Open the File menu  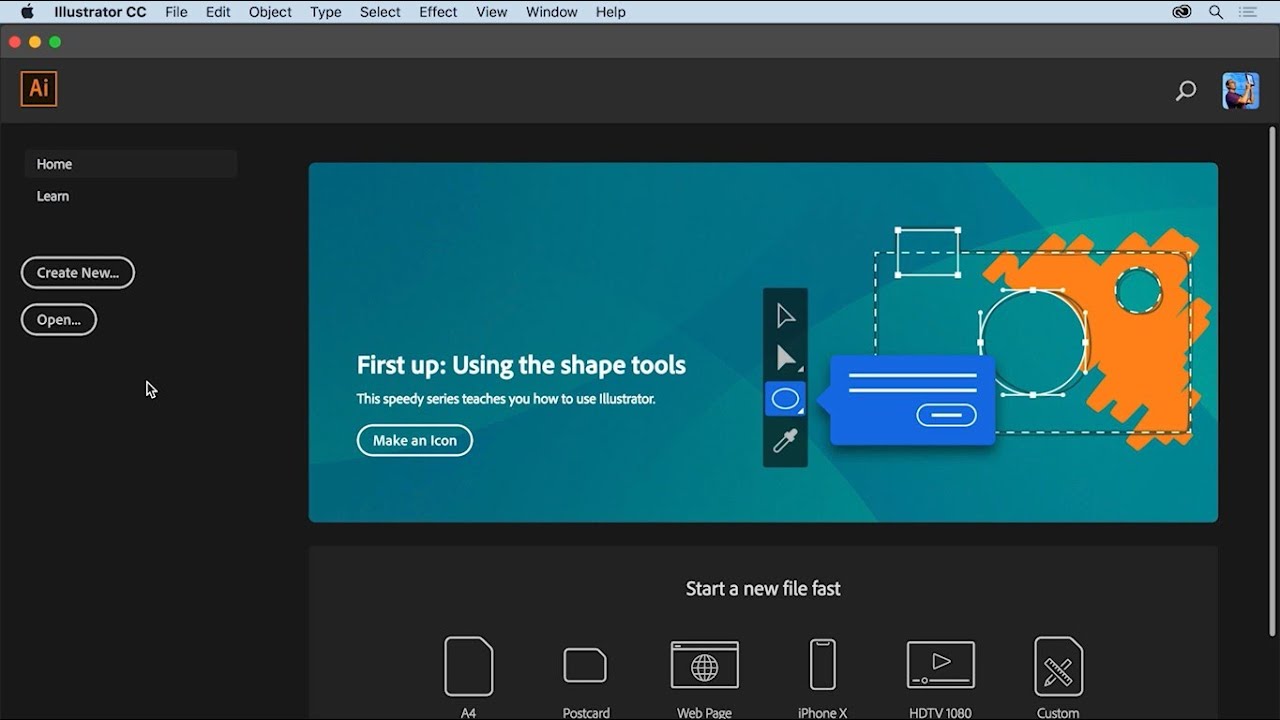pos(176,12)
